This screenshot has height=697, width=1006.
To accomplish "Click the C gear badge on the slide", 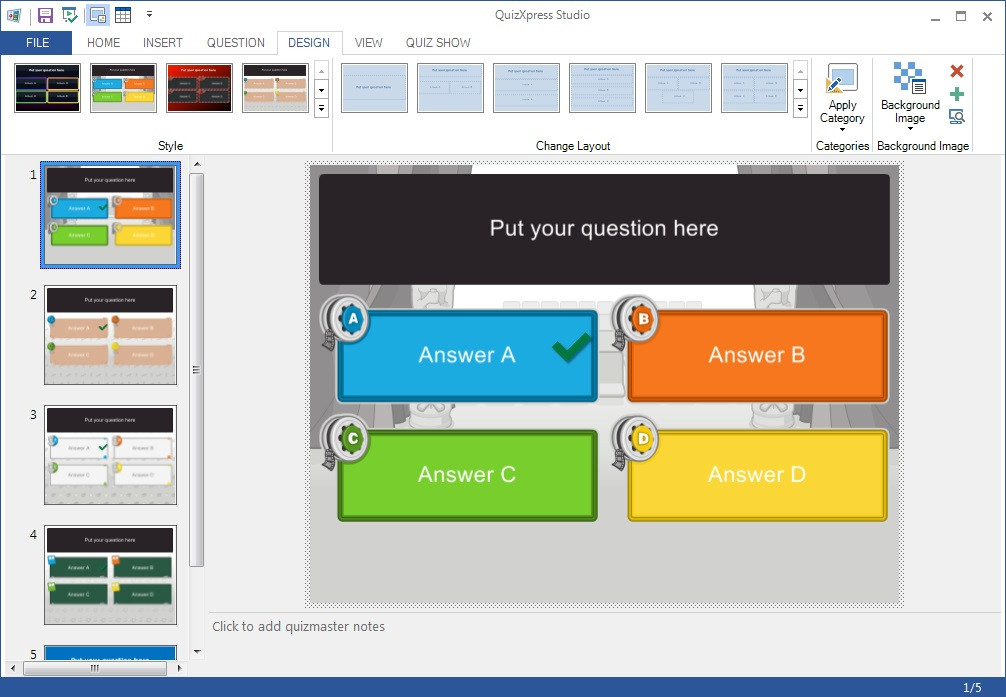I will 348,439.
